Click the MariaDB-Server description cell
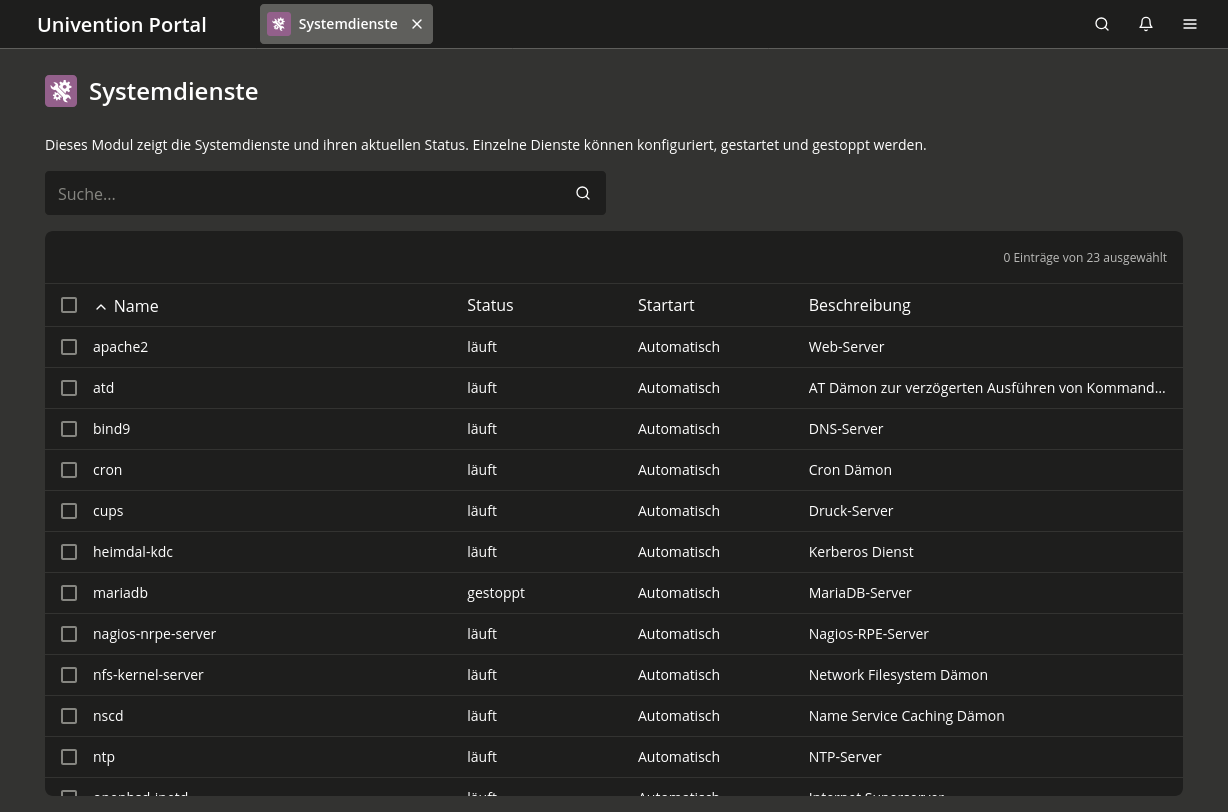The image size is (1228, 812). pos(860,593)
